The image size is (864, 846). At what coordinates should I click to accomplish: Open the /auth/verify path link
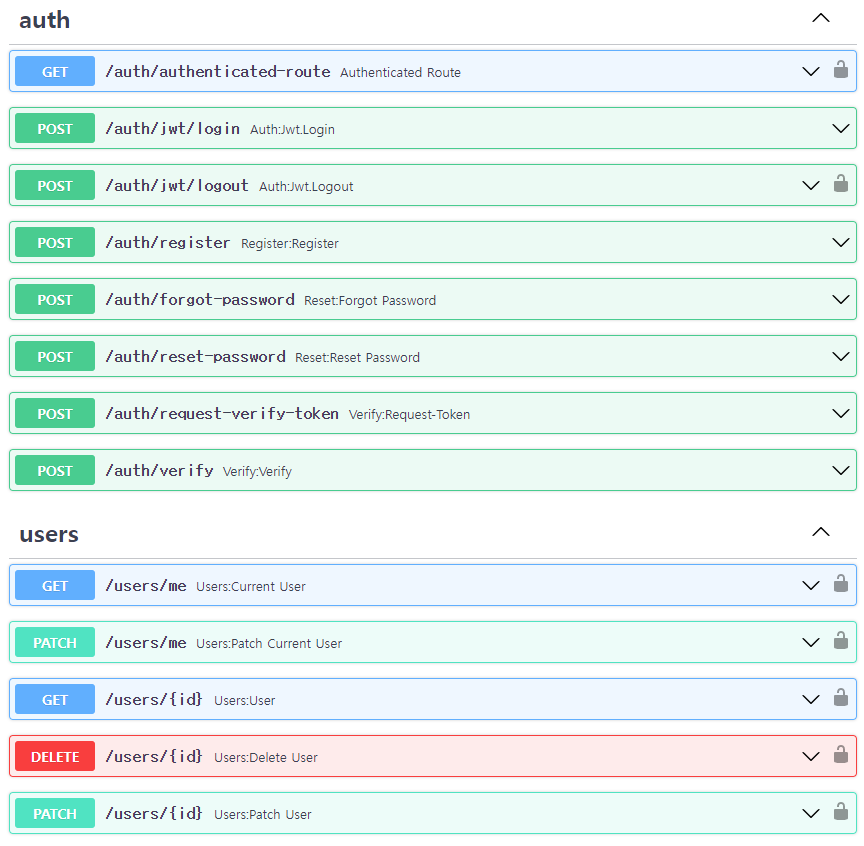159,470
